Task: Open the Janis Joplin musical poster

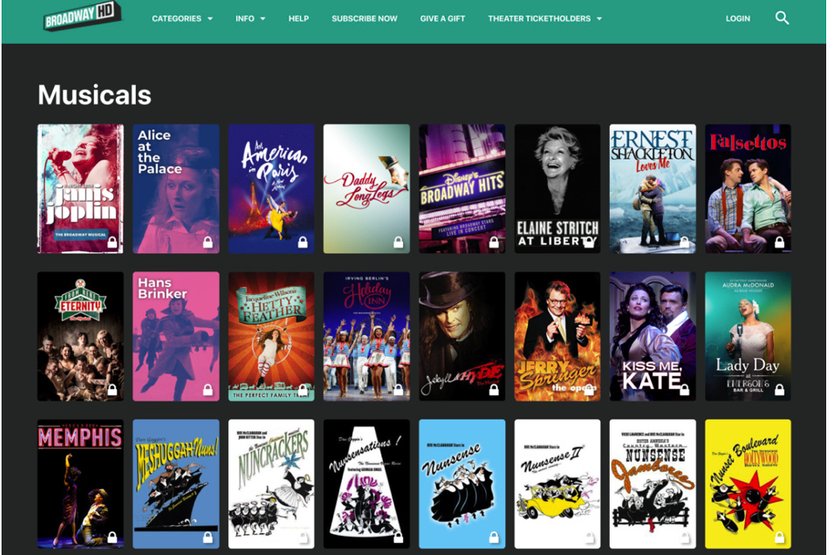Action: click(81, 189)
